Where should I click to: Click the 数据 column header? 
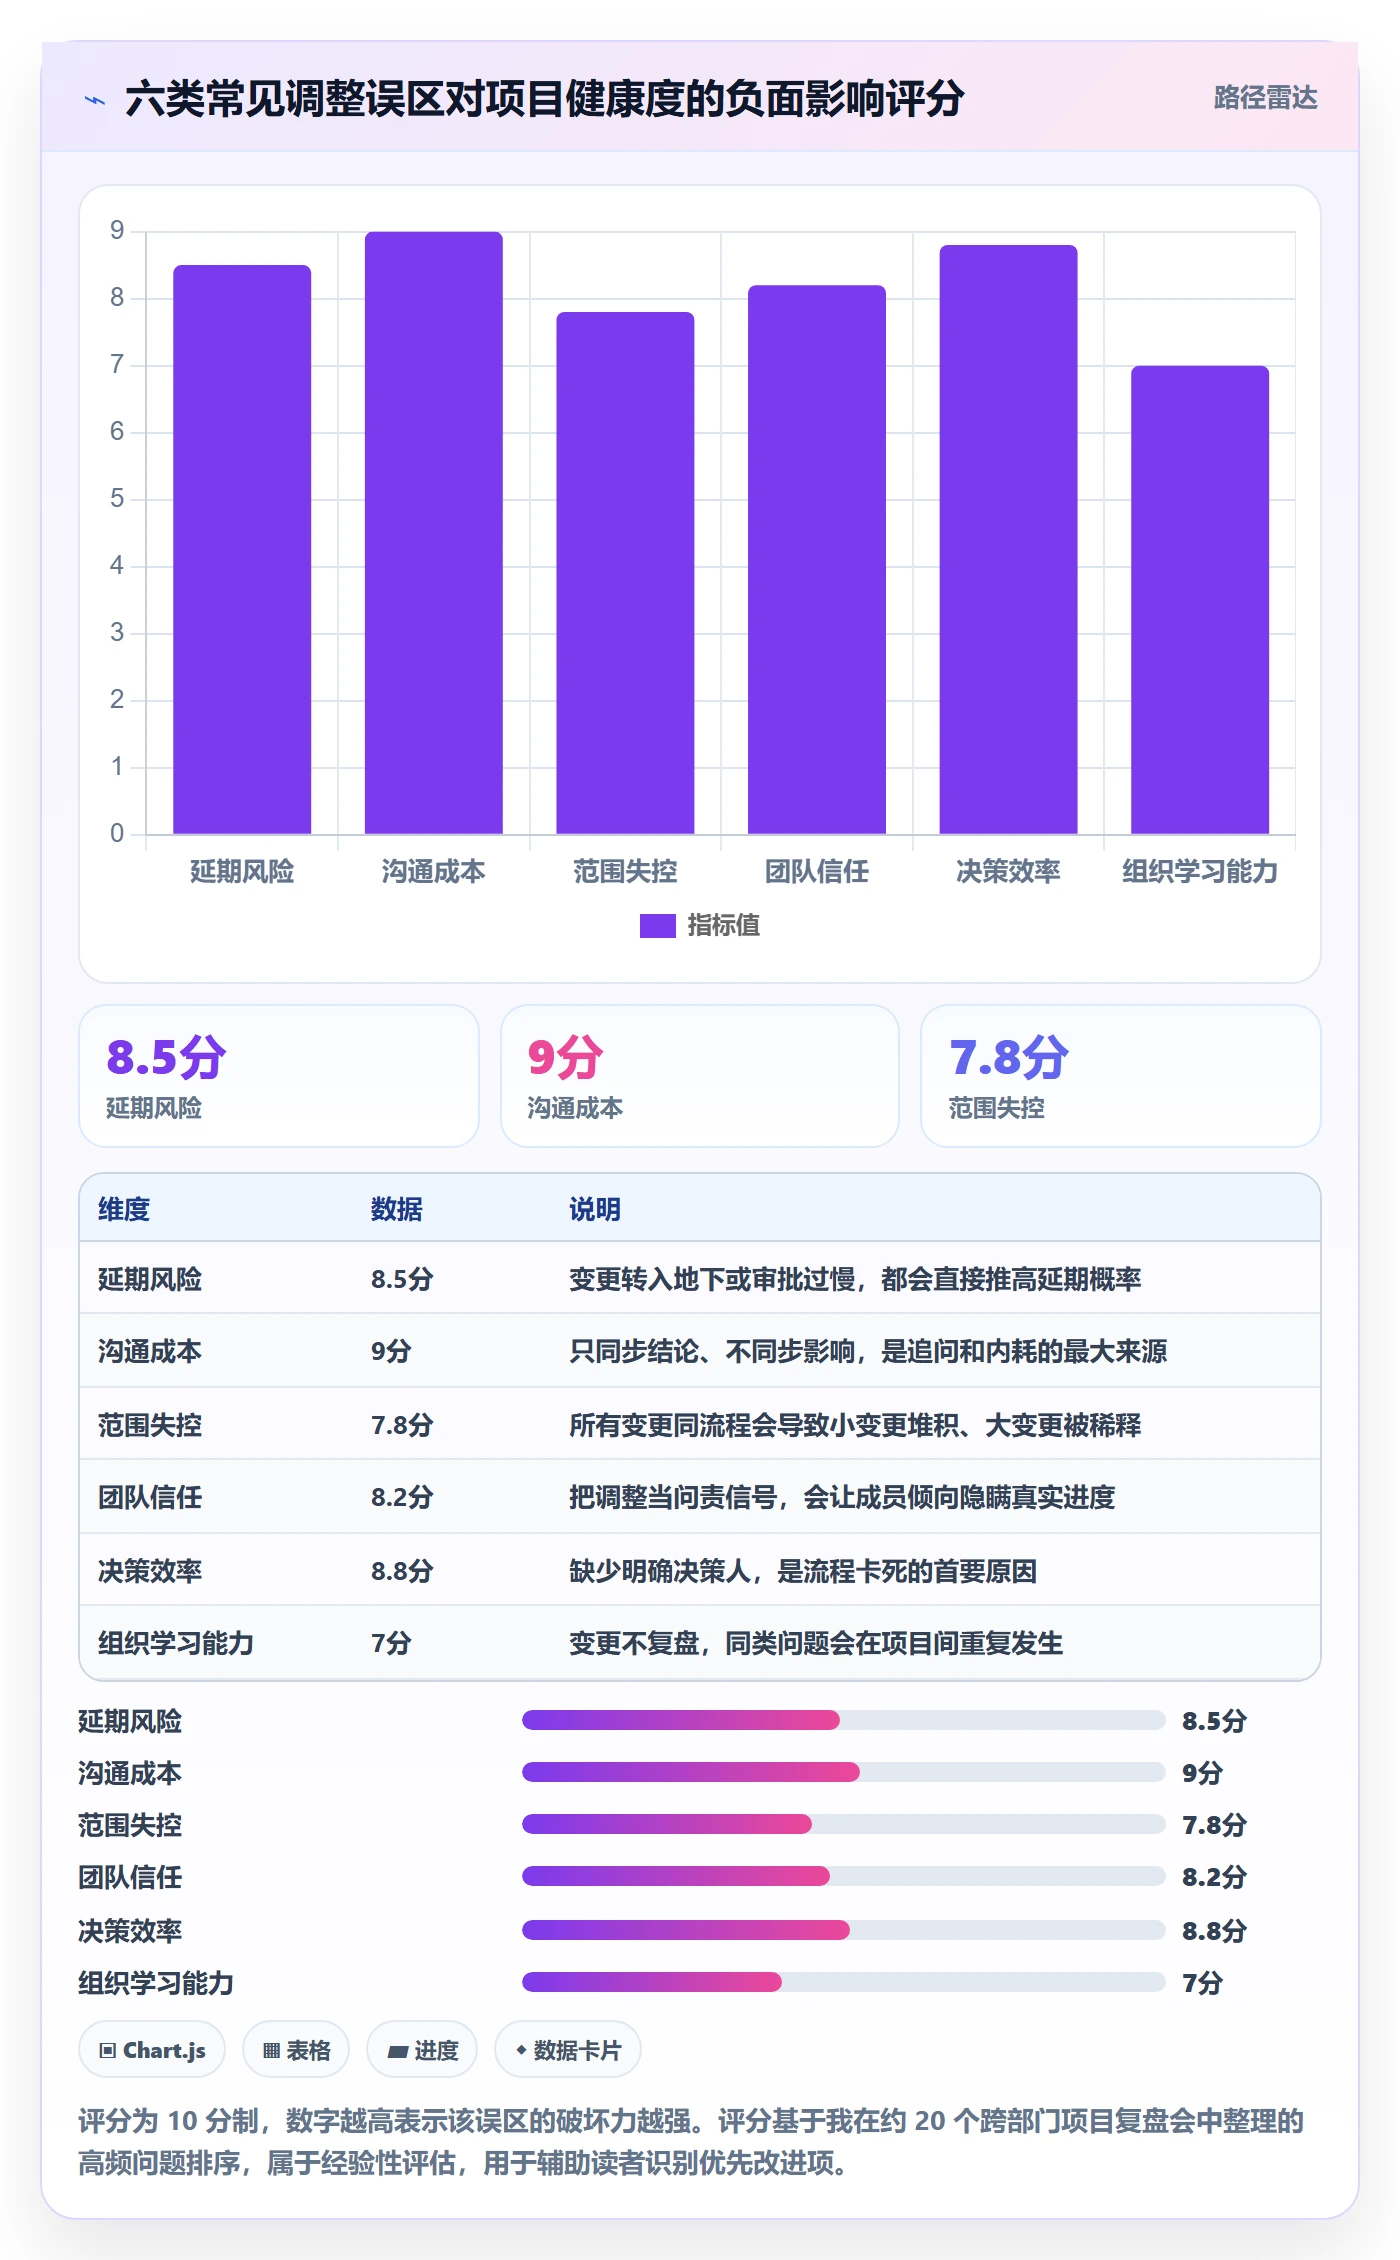(396, 1209)
